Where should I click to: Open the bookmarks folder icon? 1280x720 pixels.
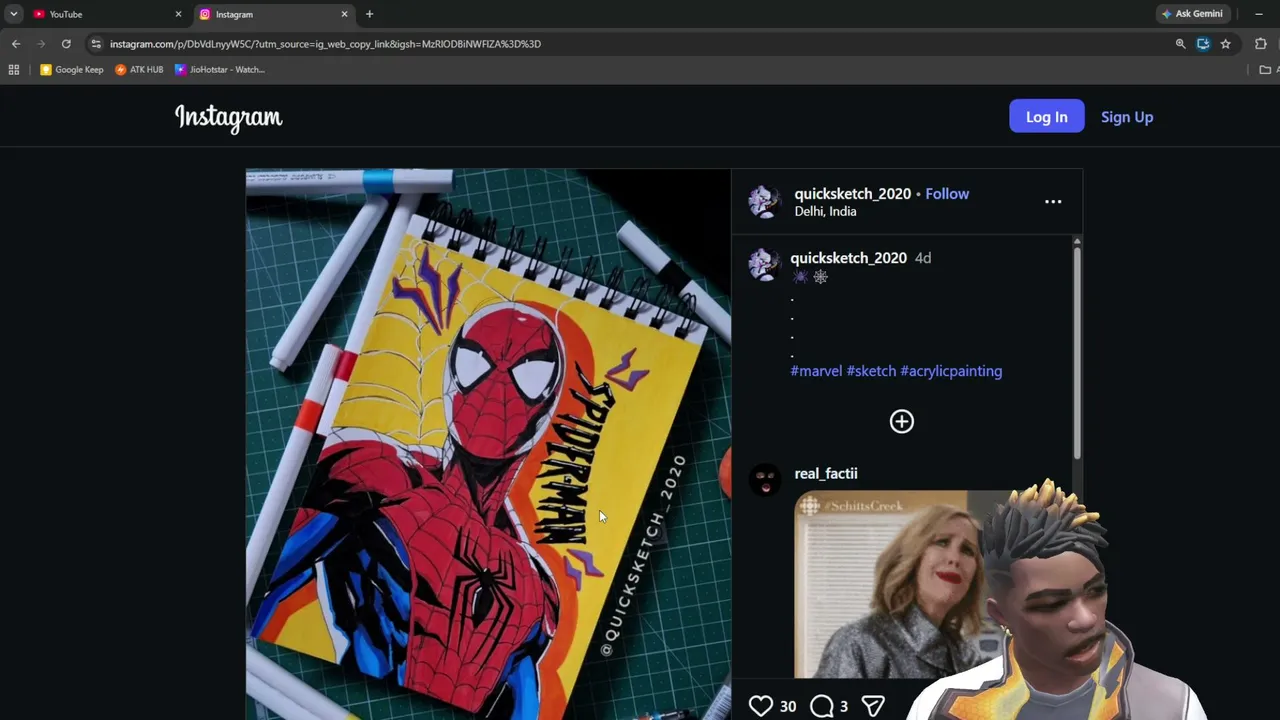pos(1265,70)
